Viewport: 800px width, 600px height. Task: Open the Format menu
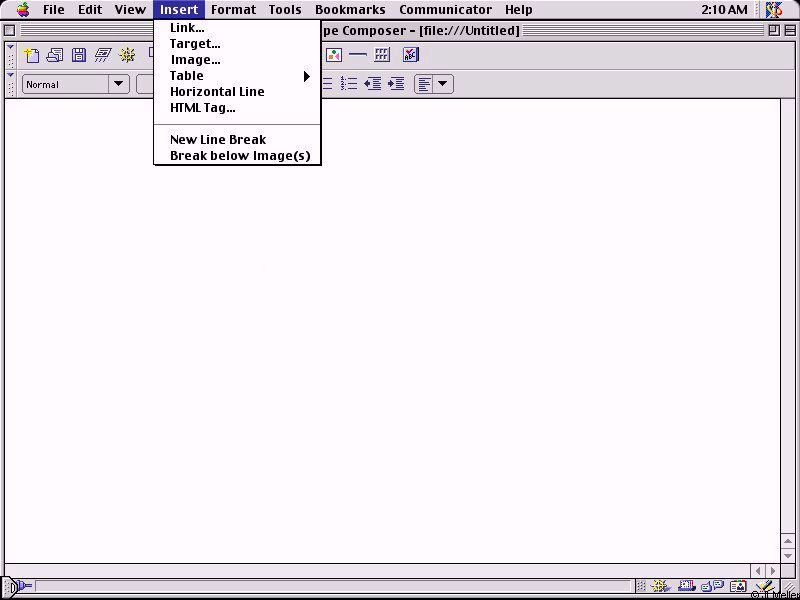point(233,10)
